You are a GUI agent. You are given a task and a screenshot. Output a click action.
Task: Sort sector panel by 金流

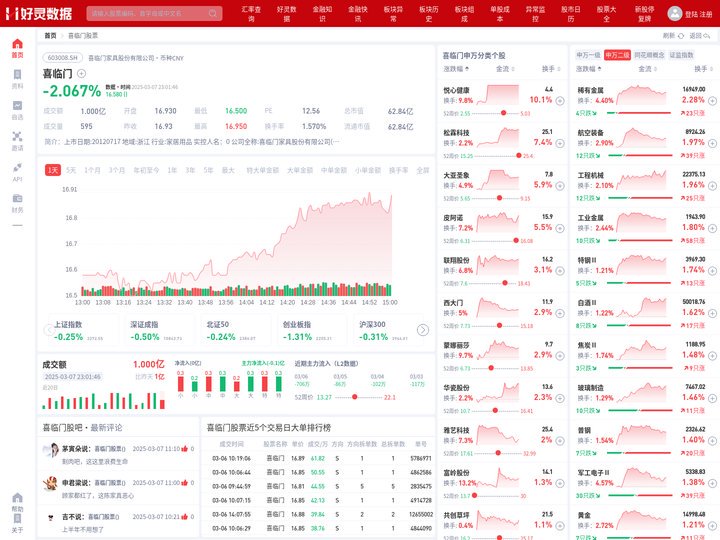coord(647,69)
